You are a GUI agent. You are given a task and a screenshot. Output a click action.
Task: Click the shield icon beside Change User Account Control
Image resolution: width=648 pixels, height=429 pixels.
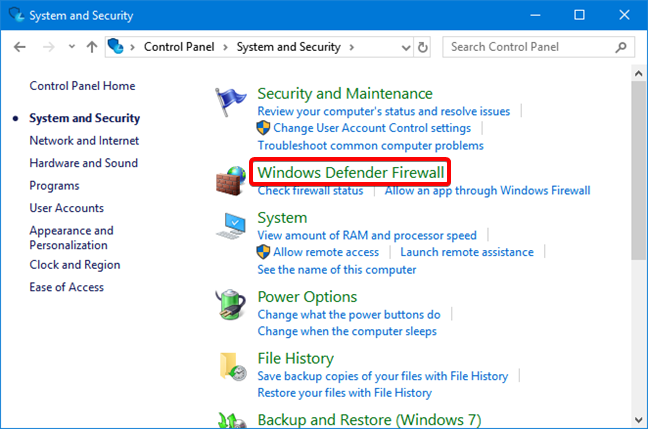[263, 128]
